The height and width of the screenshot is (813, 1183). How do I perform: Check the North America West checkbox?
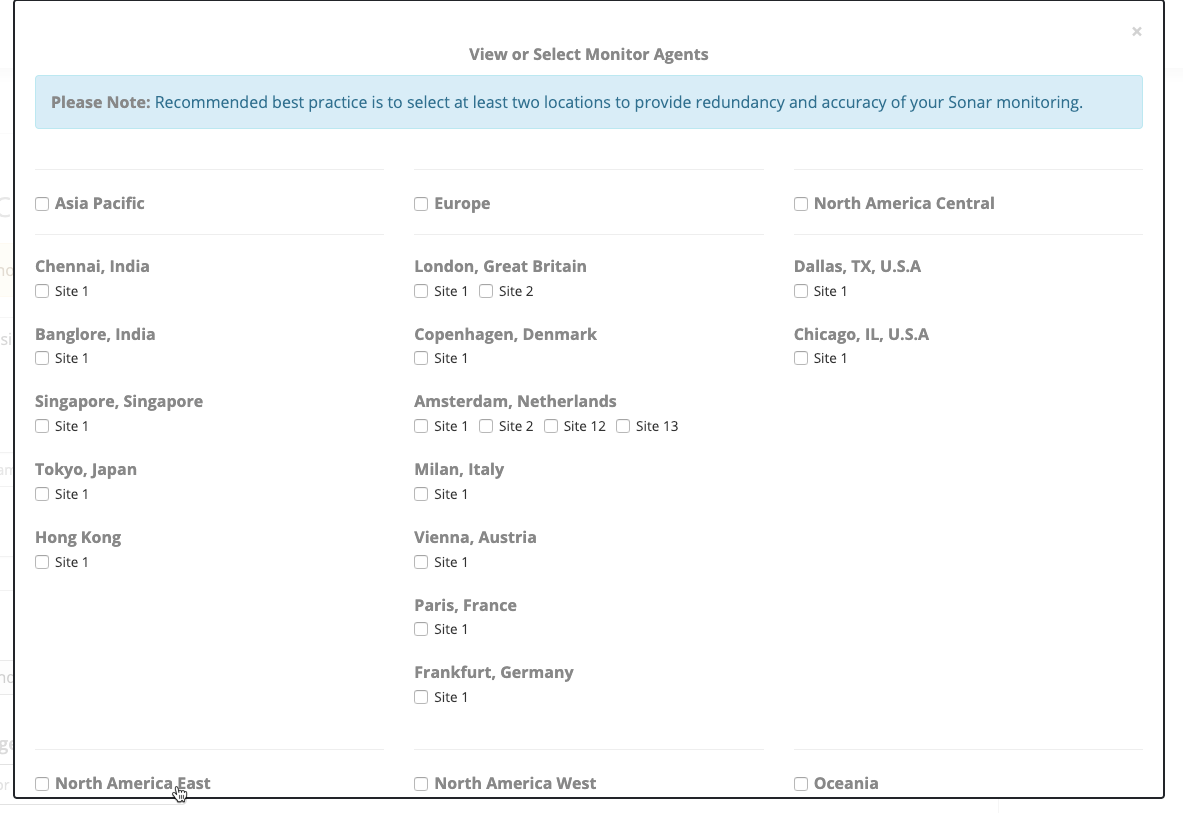point(421,784)
